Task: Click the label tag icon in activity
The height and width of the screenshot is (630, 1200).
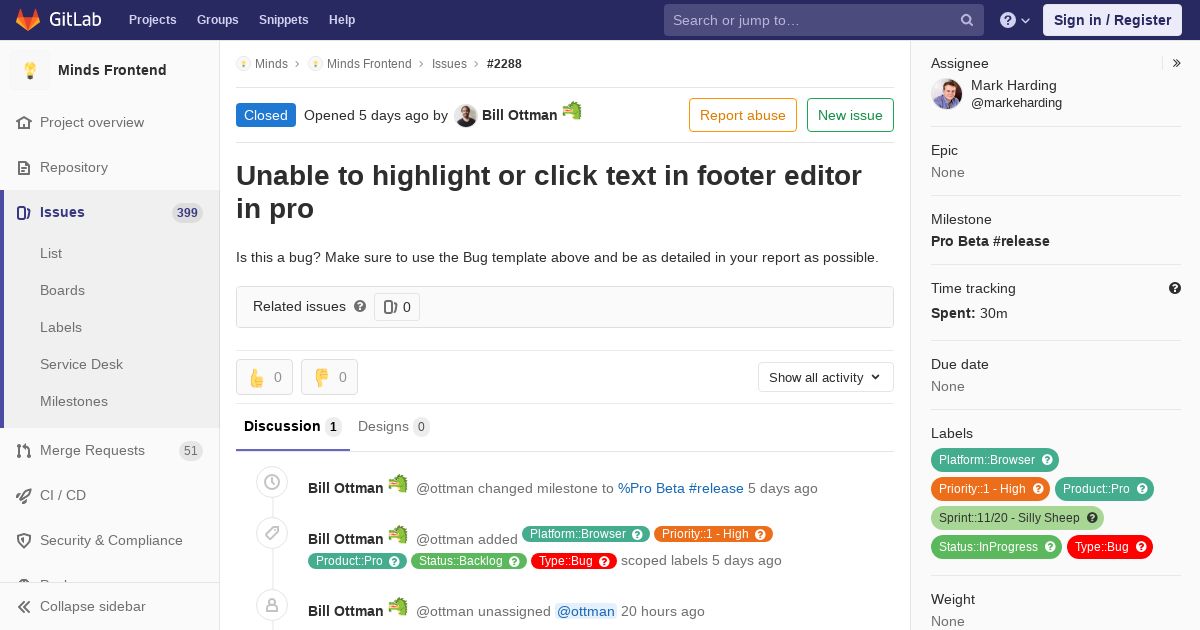Action: pos(271,533)
